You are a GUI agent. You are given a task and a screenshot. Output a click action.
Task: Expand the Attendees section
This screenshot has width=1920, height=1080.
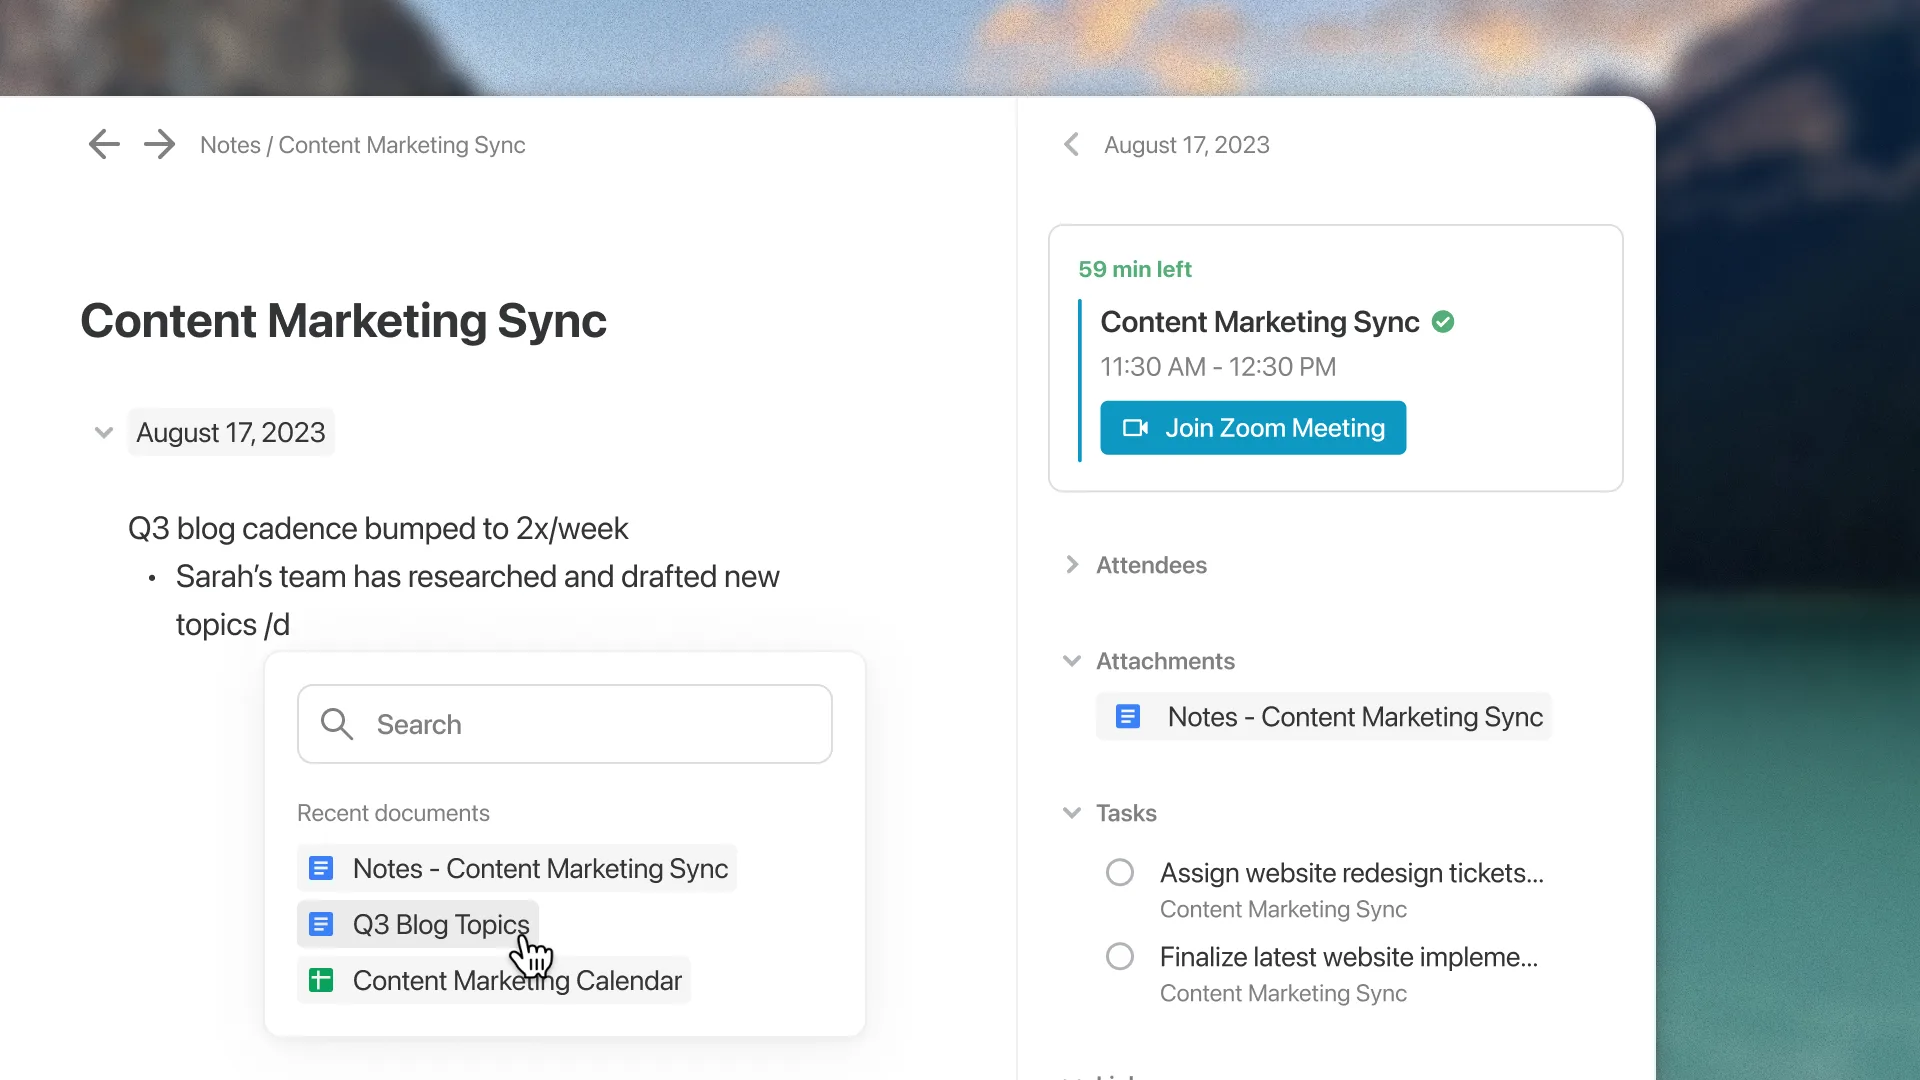[1072, 565]
